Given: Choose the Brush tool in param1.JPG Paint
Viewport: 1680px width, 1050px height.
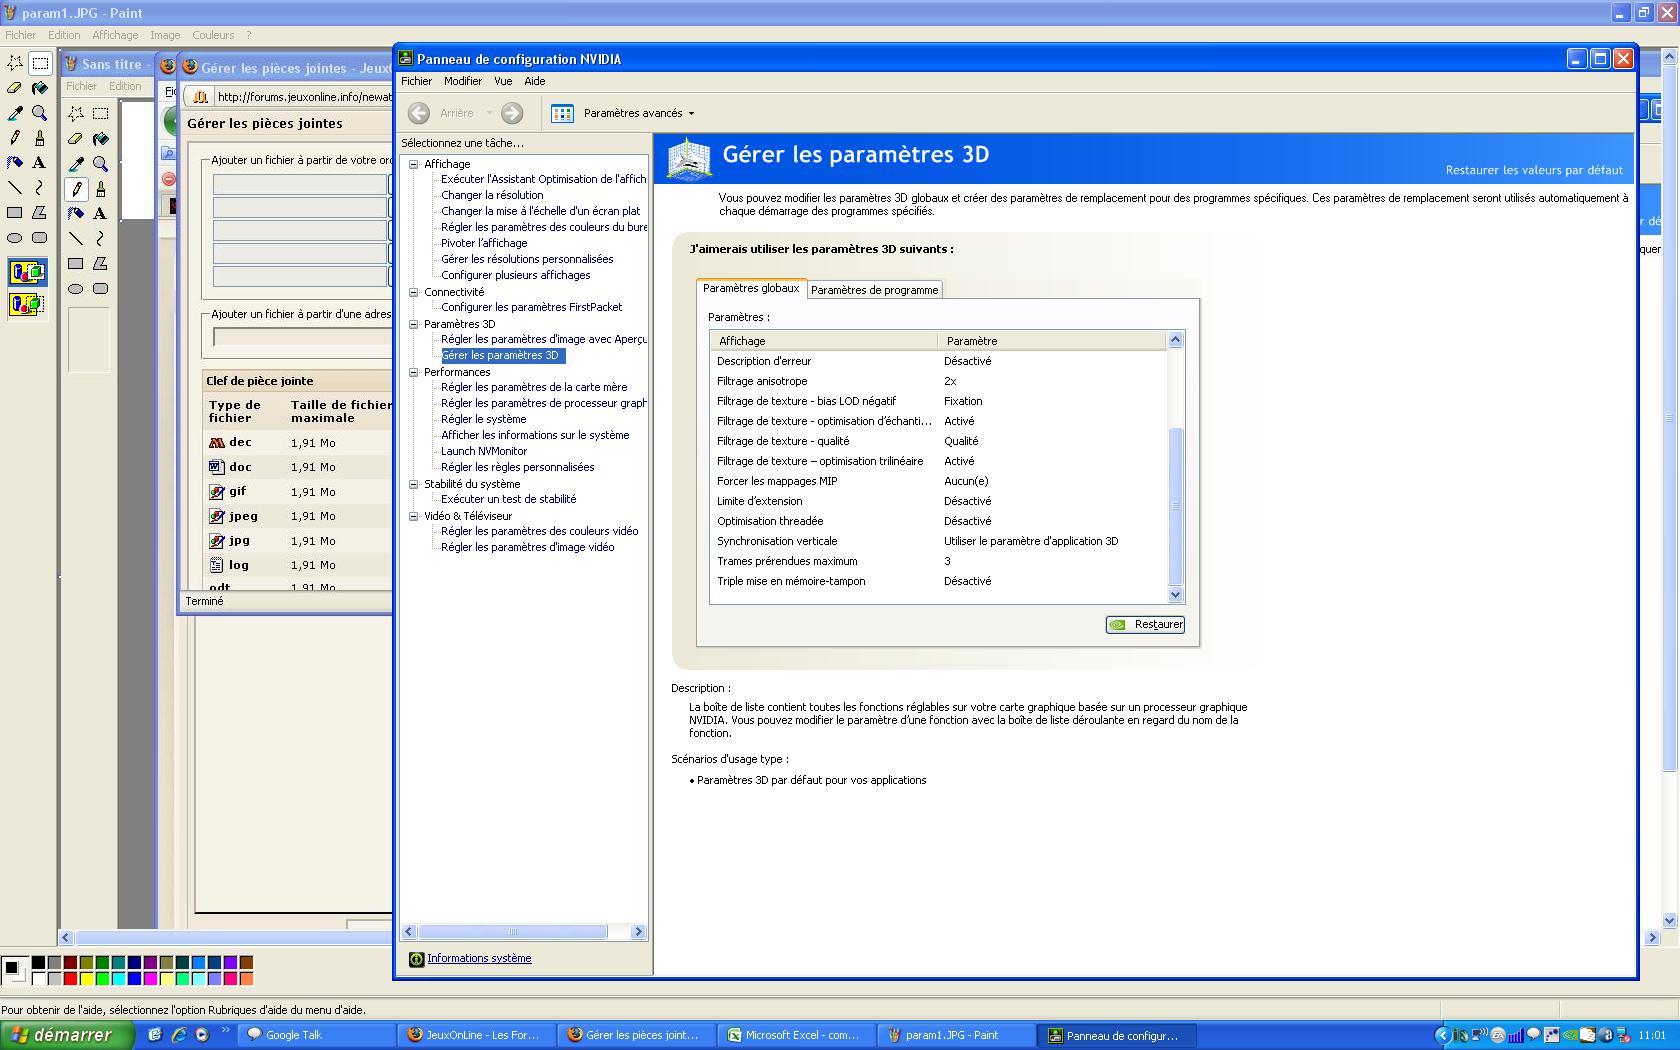Looking at the screenshot, I should click(x=40, y=138).
